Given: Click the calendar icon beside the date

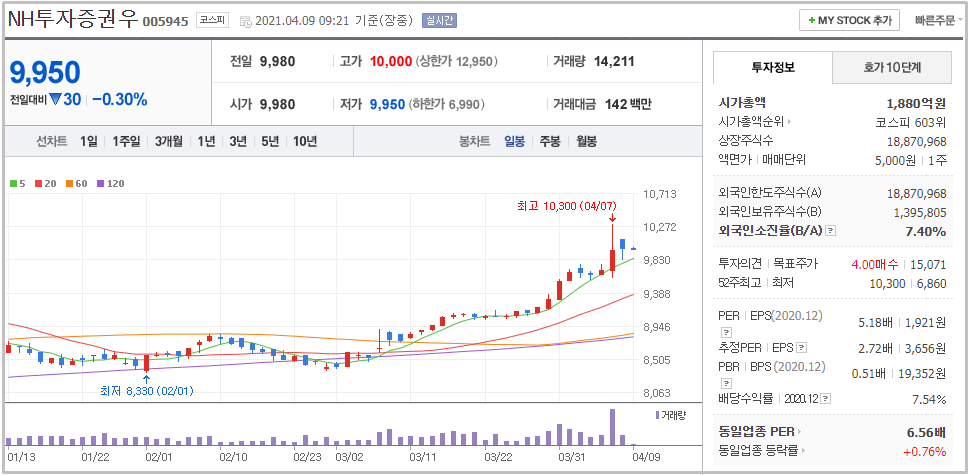Looking at the screenshot, I should (246, 21).
